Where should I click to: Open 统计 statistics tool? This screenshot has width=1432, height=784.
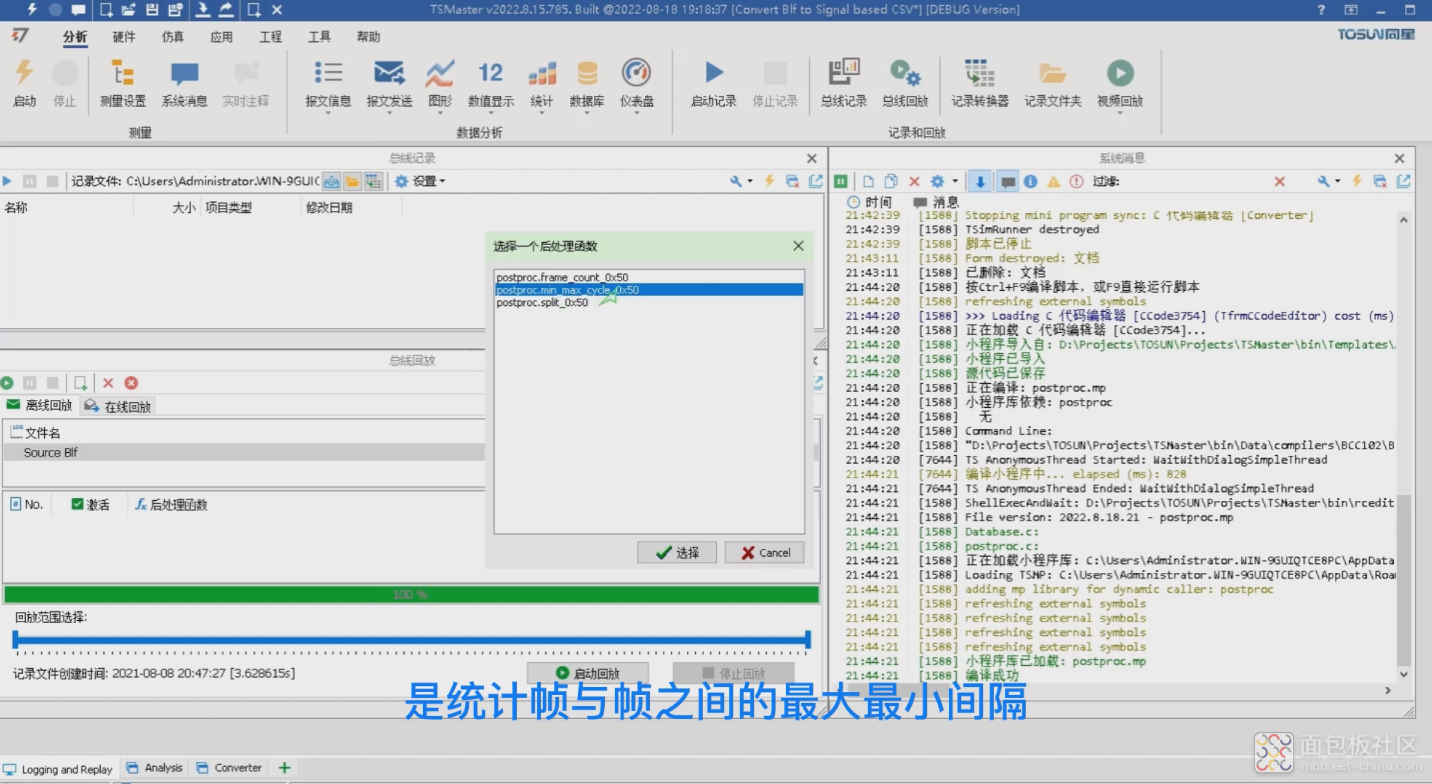542,83
